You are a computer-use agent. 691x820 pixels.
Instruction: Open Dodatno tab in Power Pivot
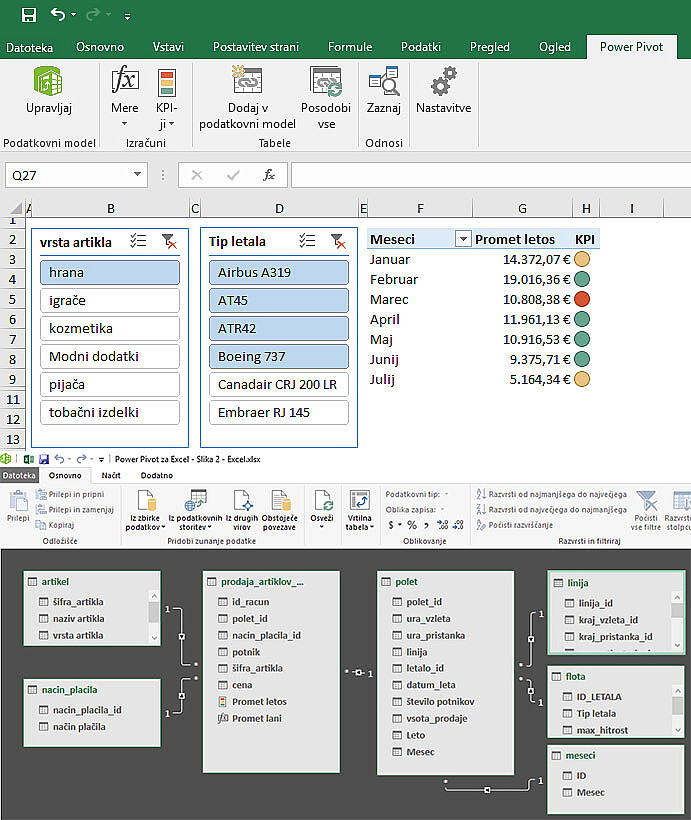pyautogui.click(x=156, y=475)
